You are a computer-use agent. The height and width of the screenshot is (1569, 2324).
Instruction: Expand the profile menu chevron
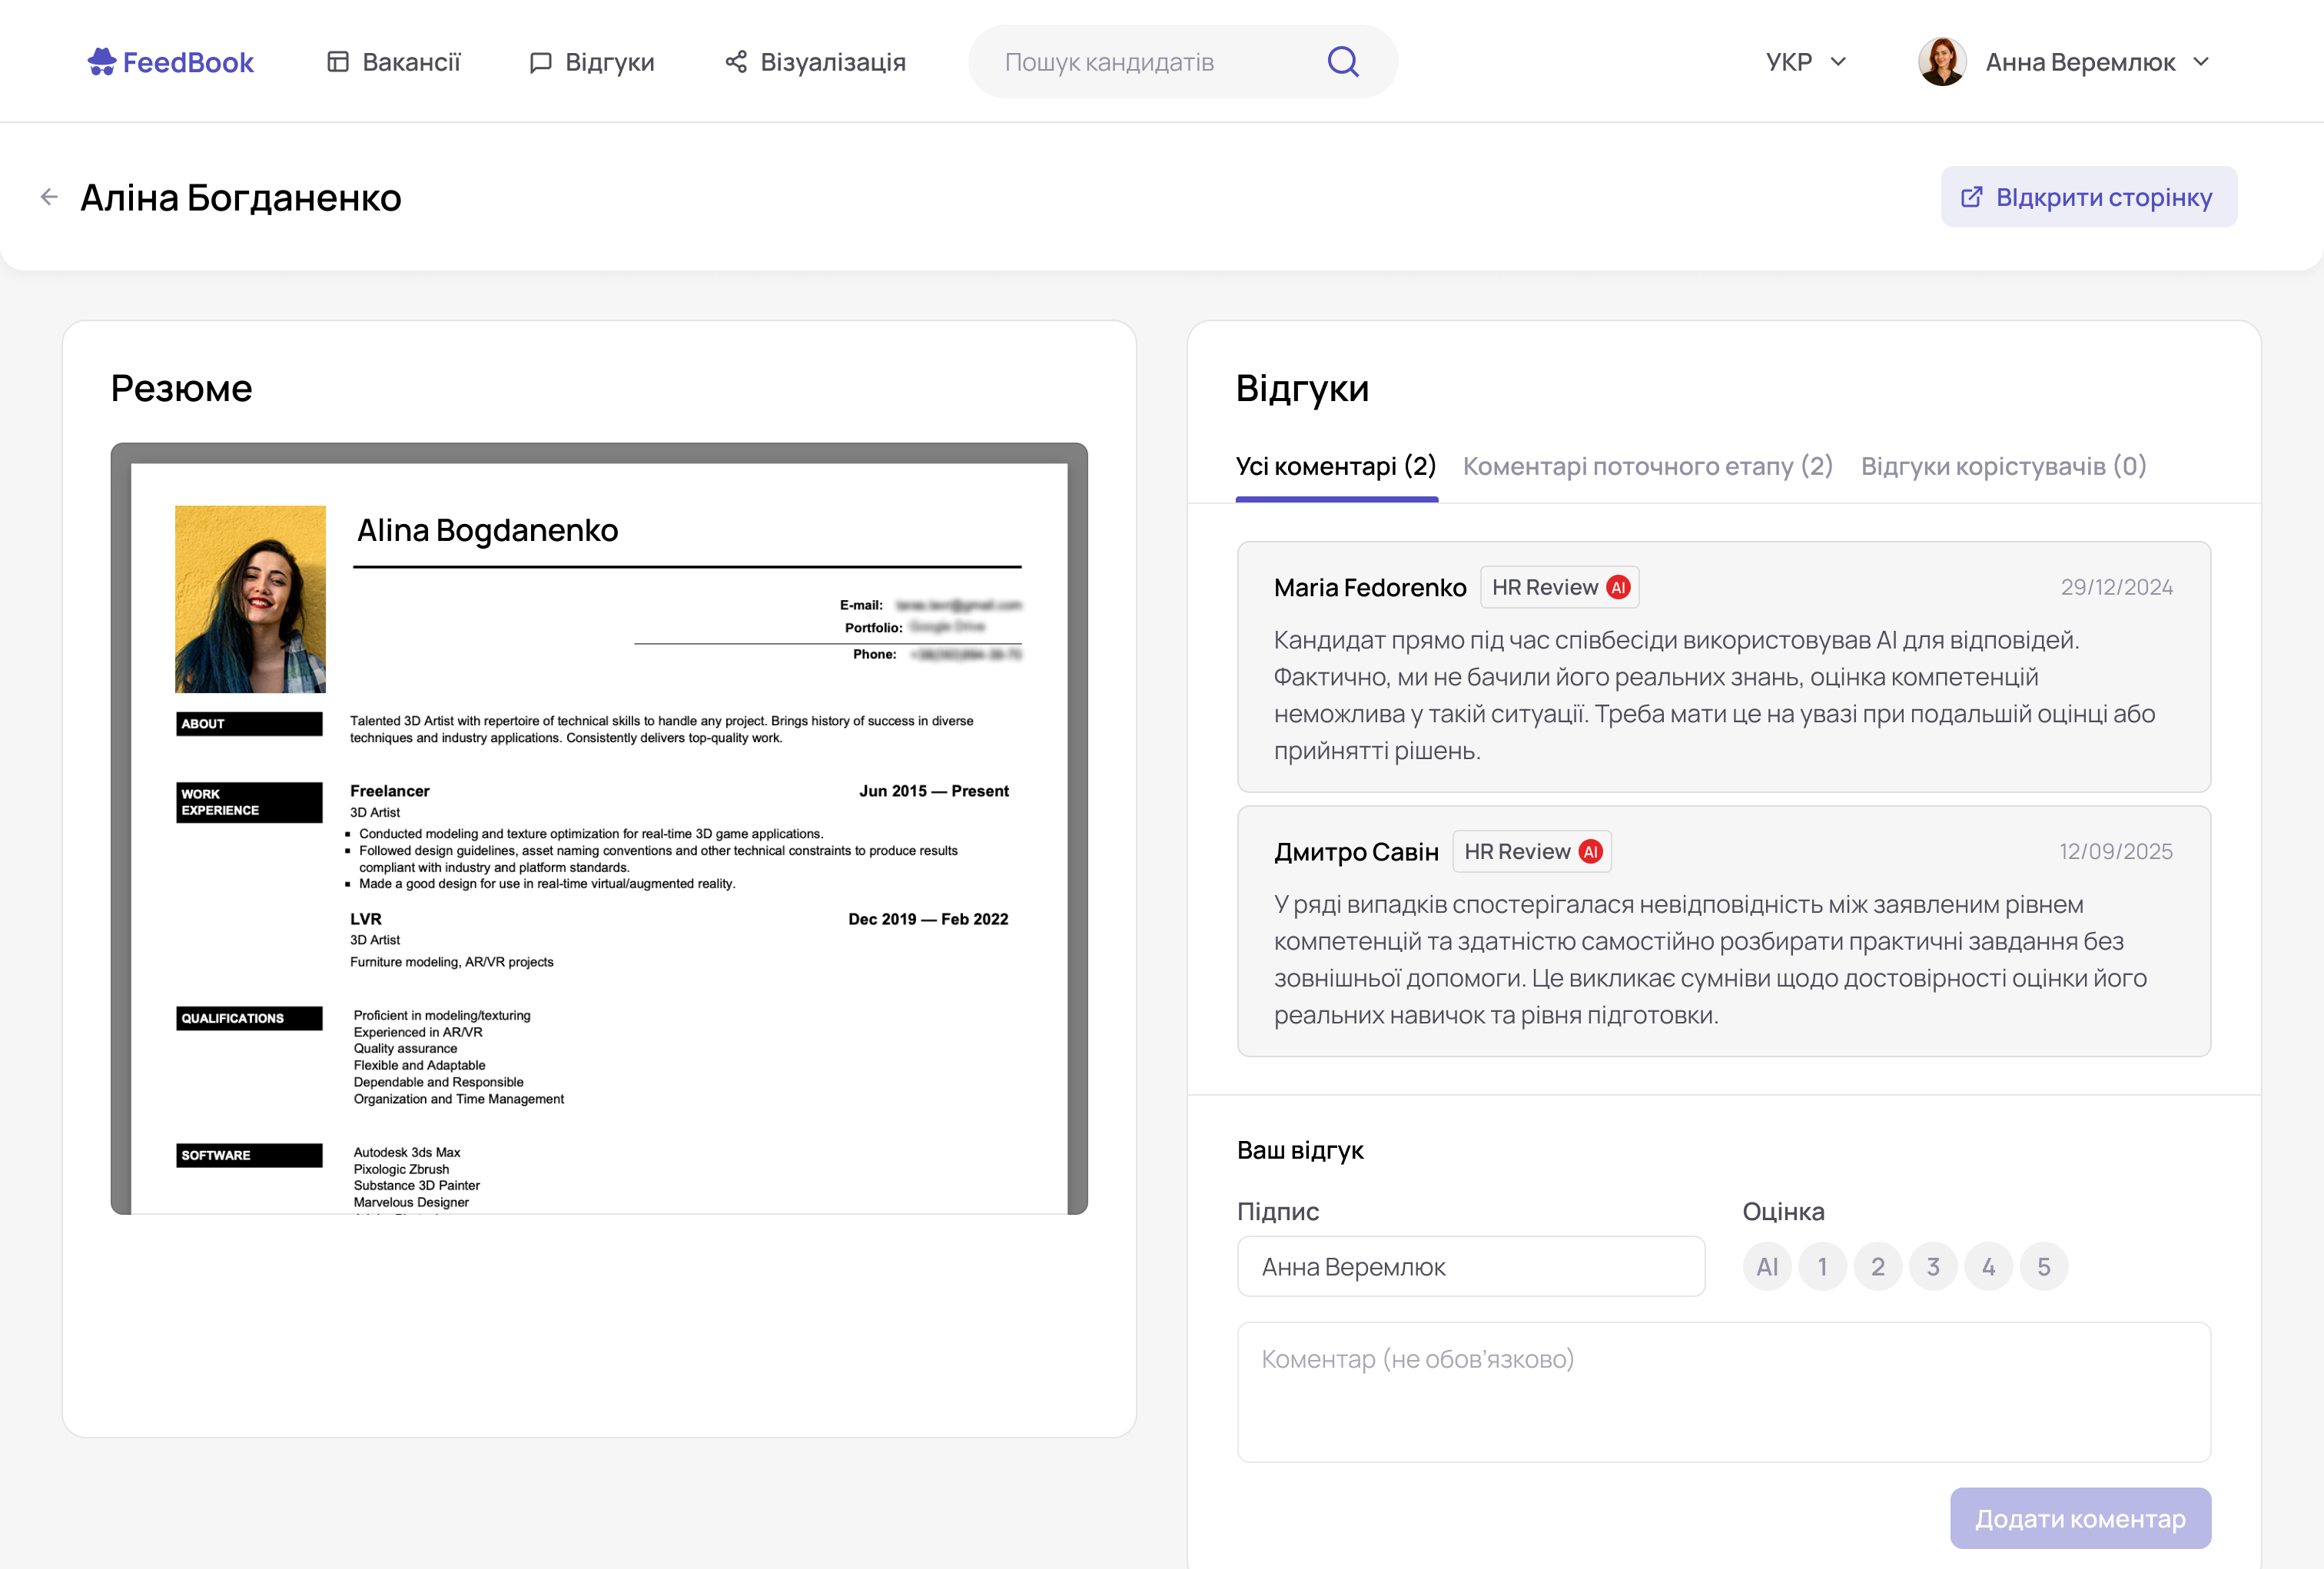click(x=2200, y=61)
